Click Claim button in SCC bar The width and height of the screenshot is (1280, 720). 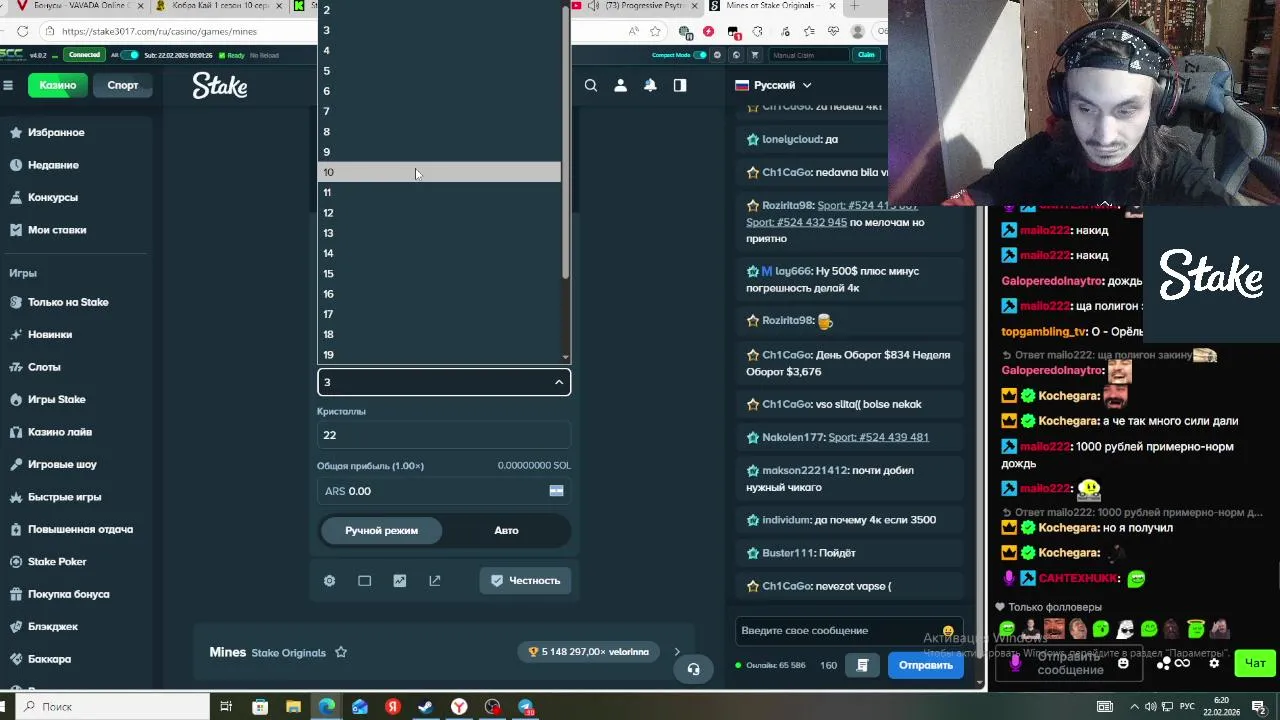click(866, 55)
